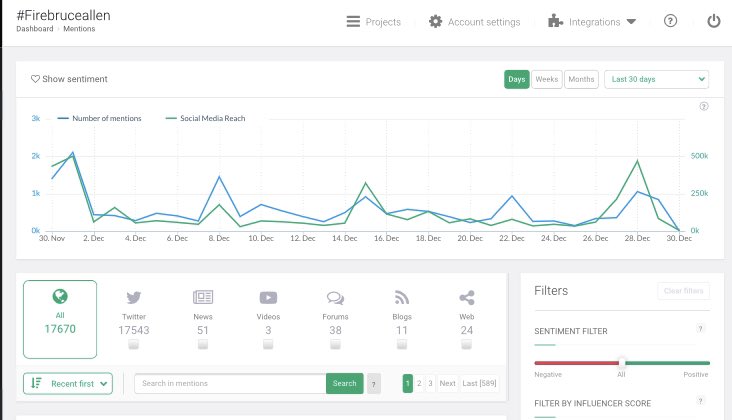Click the Twitter bird icon
732x420 pixels.
coord(134,297)
